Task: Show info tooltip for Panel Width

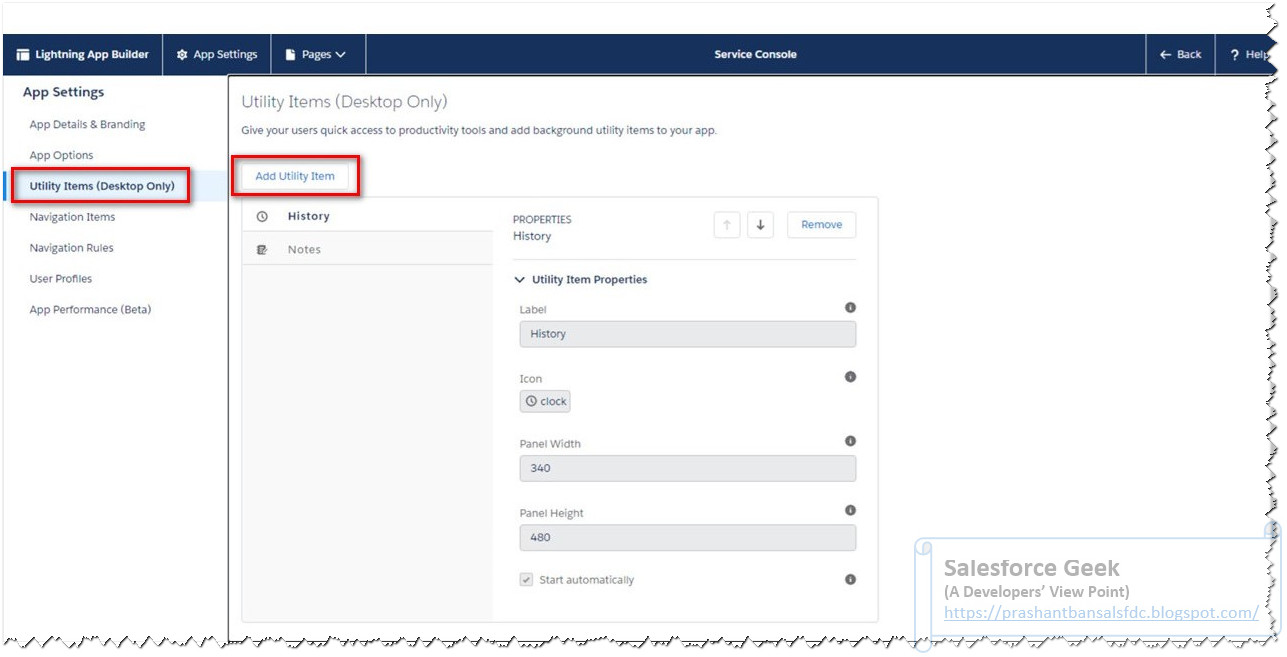Action: 850,441
